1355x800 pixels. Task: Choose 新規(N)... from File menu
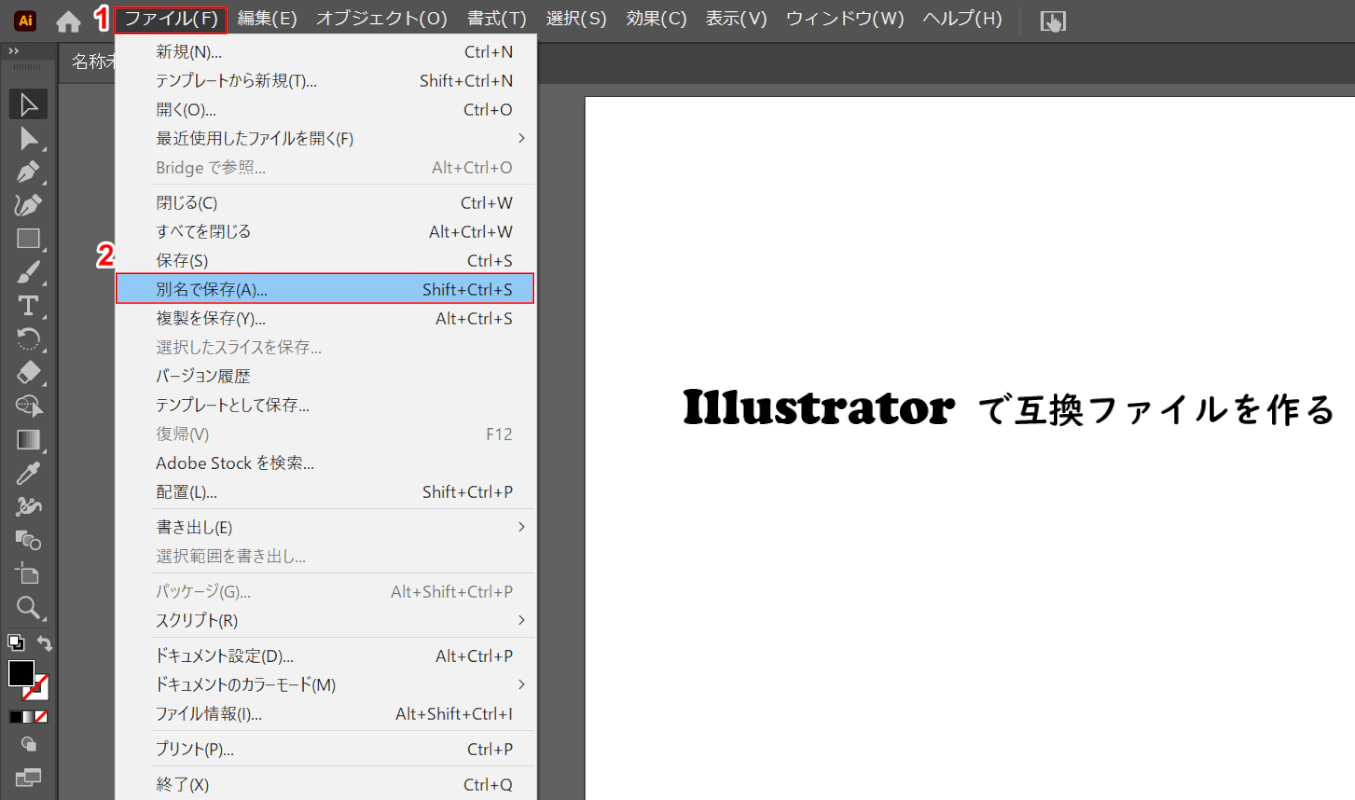[x=325, y=52]
